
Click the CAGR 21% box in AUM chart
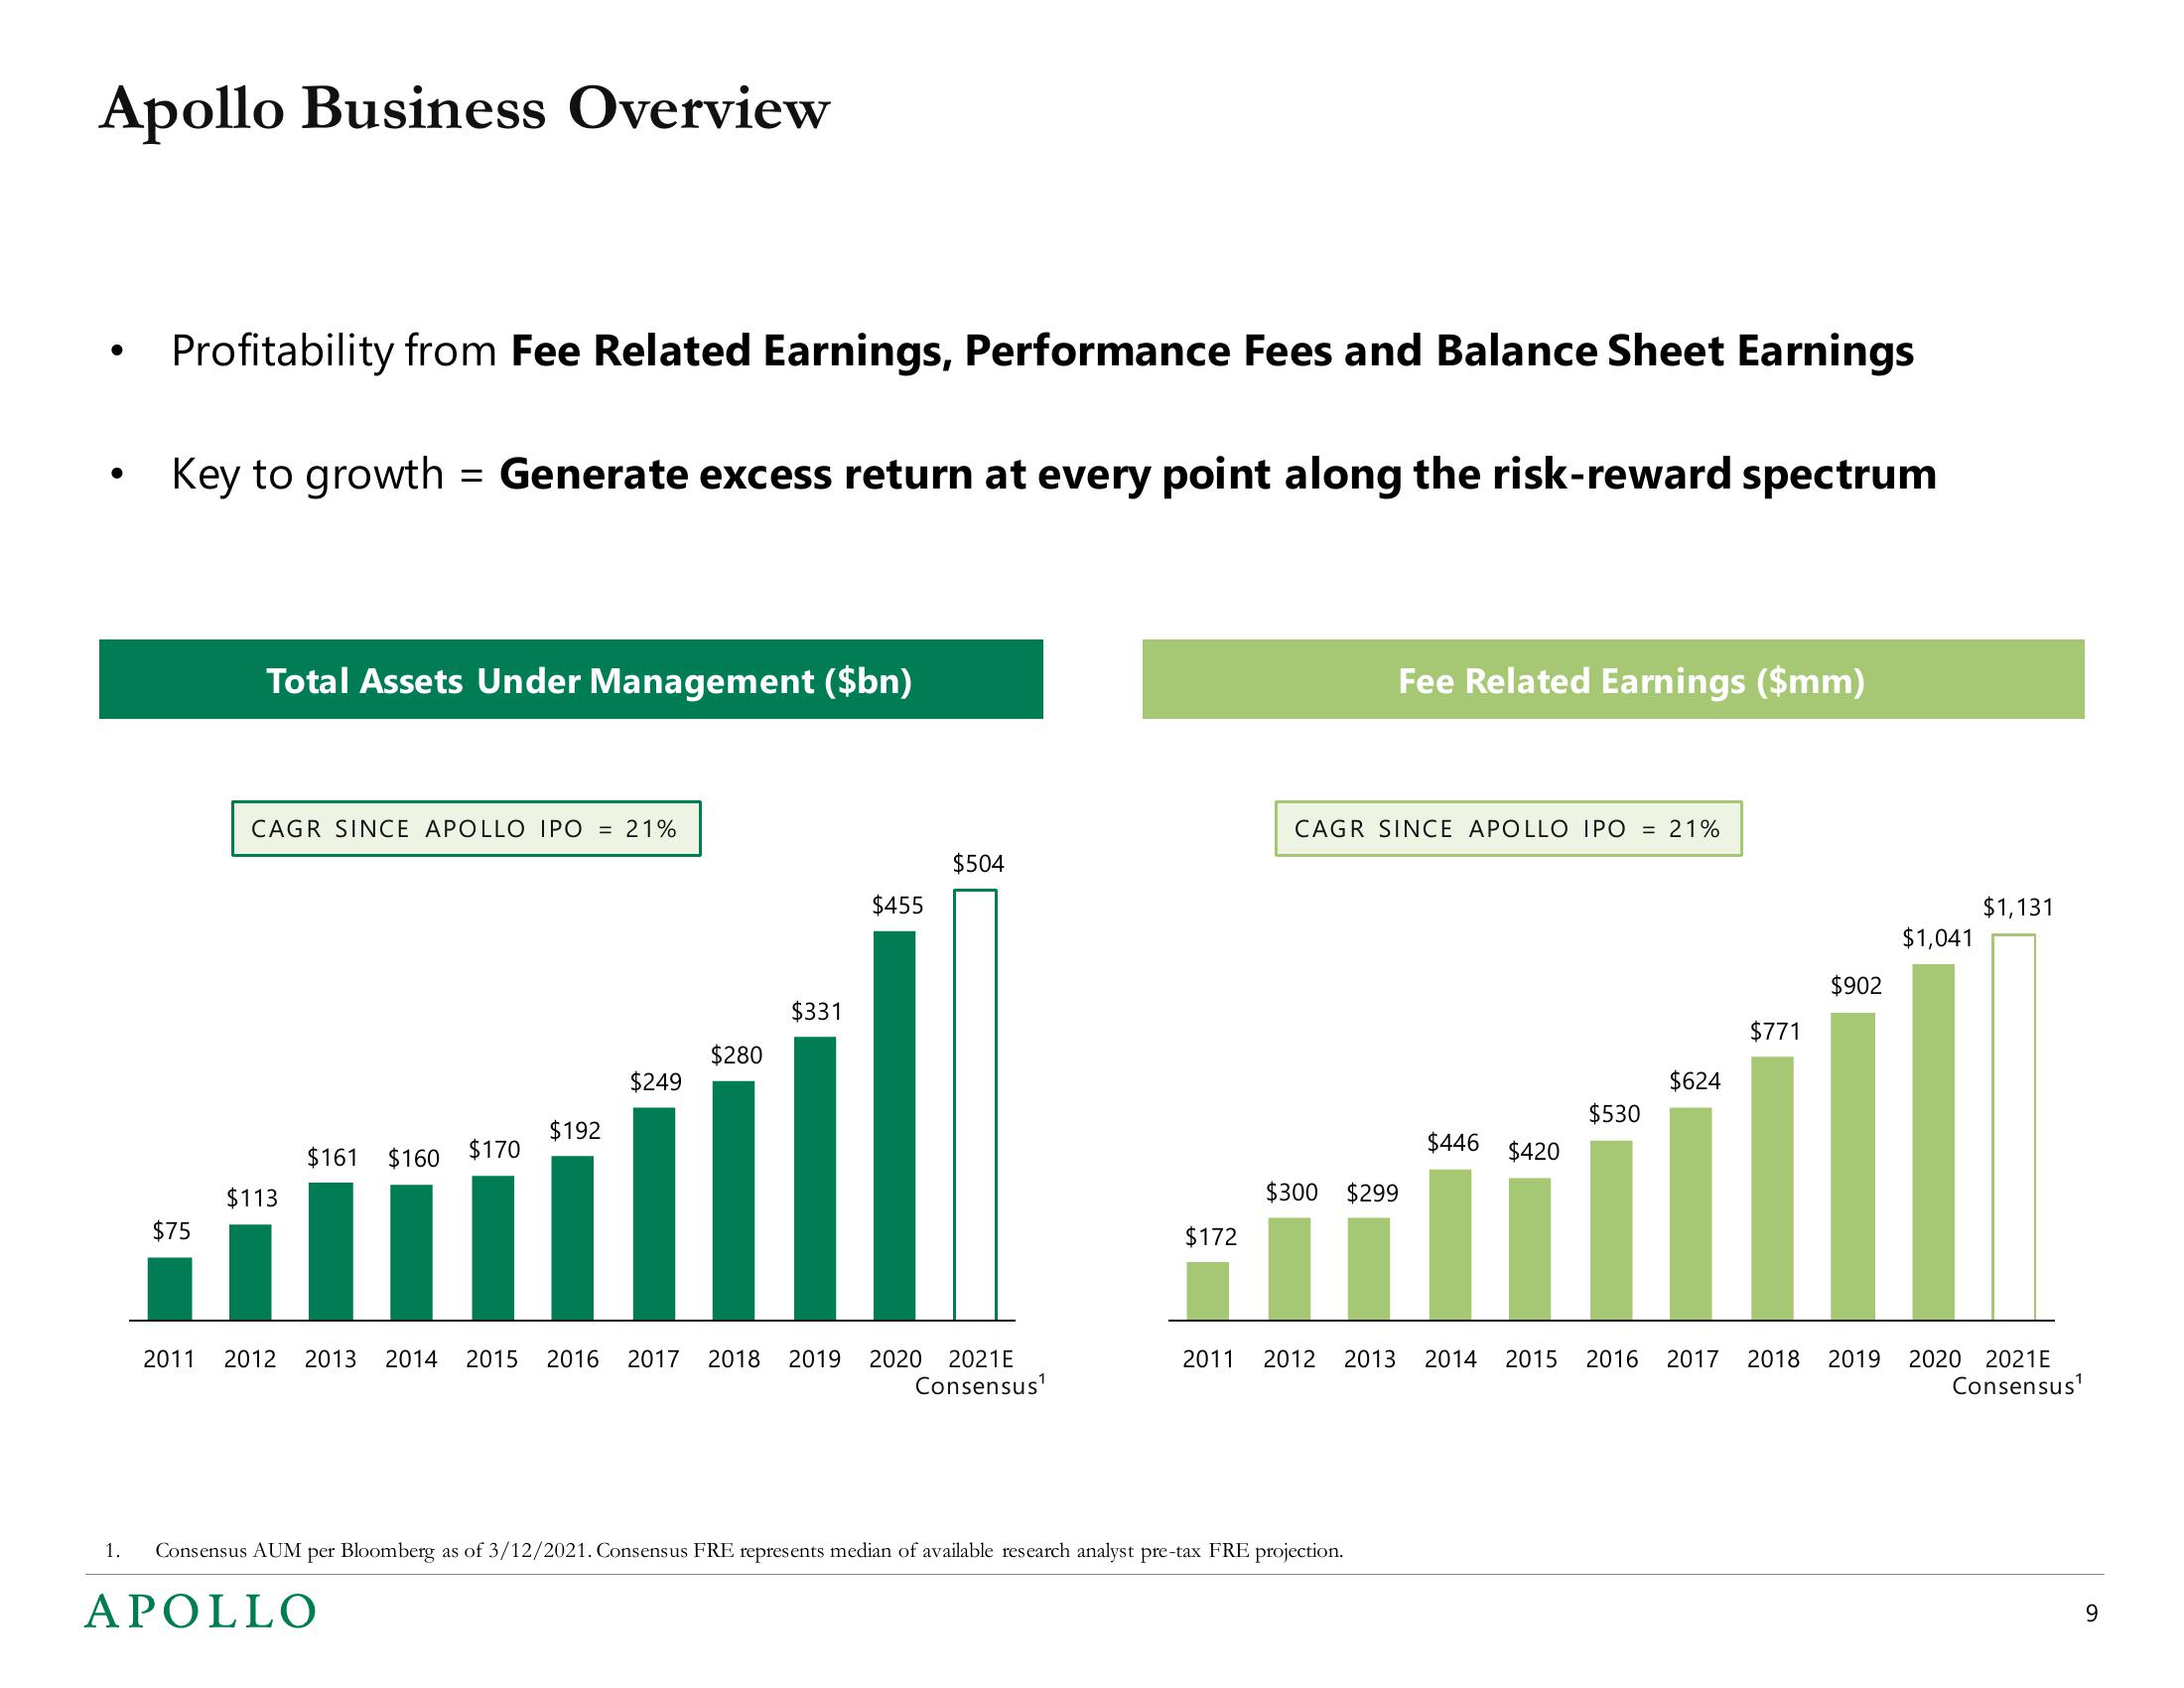[466, 829]
